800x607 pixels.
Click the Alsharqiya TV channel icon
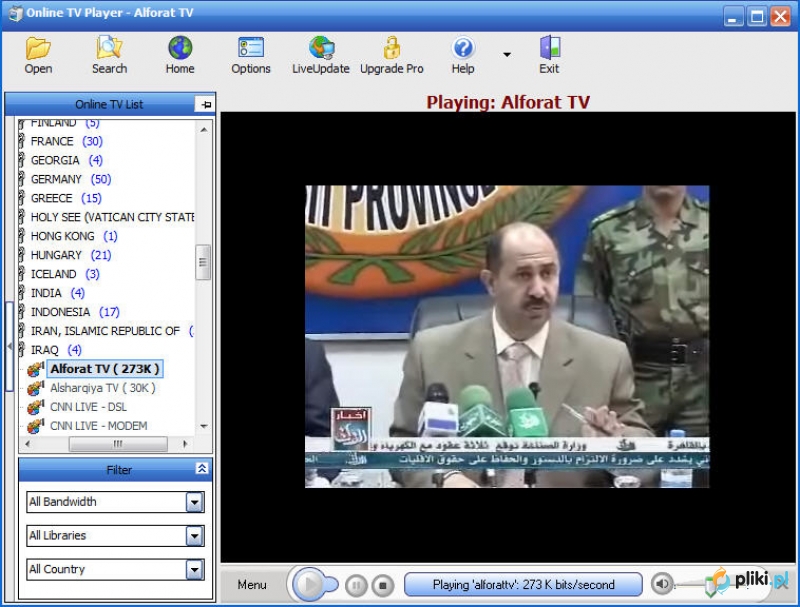(35, 388)
